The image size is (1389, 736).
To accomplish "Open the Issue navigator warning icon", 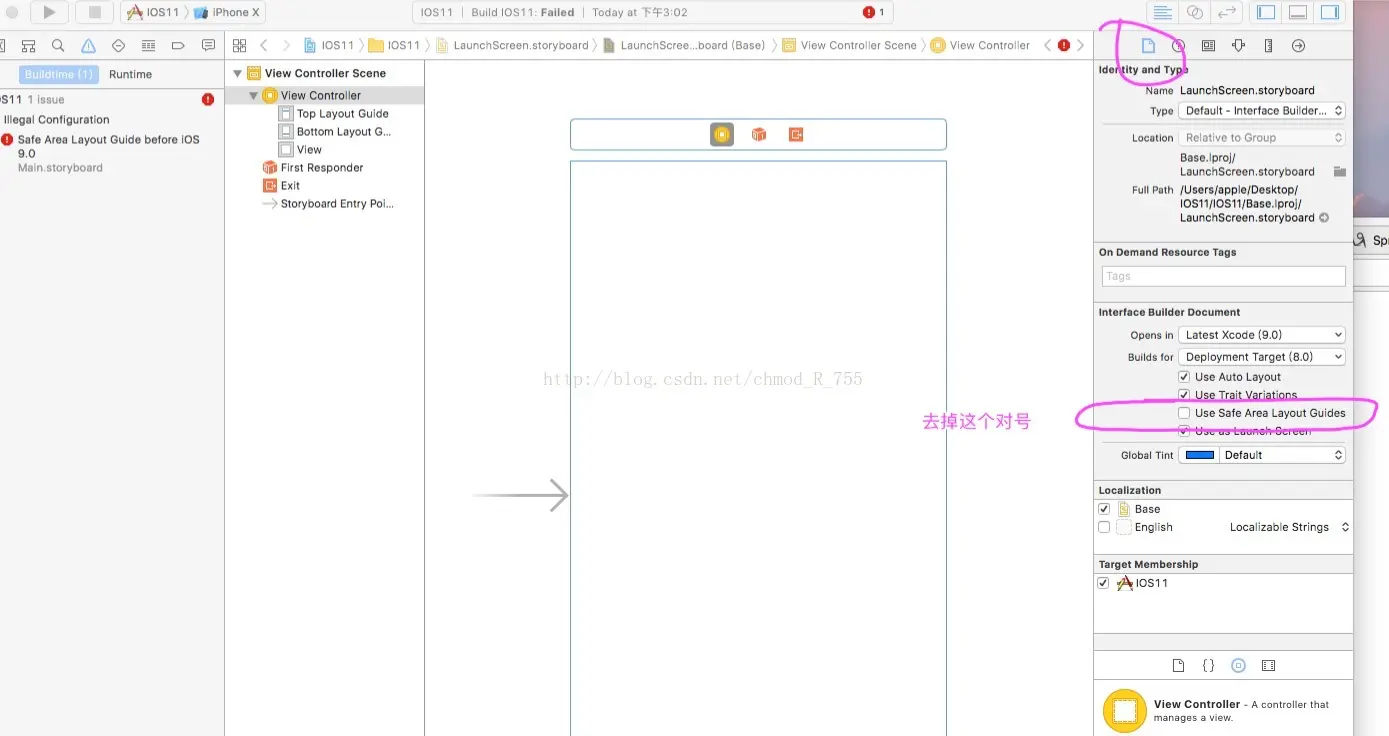I will coord(88,46).
